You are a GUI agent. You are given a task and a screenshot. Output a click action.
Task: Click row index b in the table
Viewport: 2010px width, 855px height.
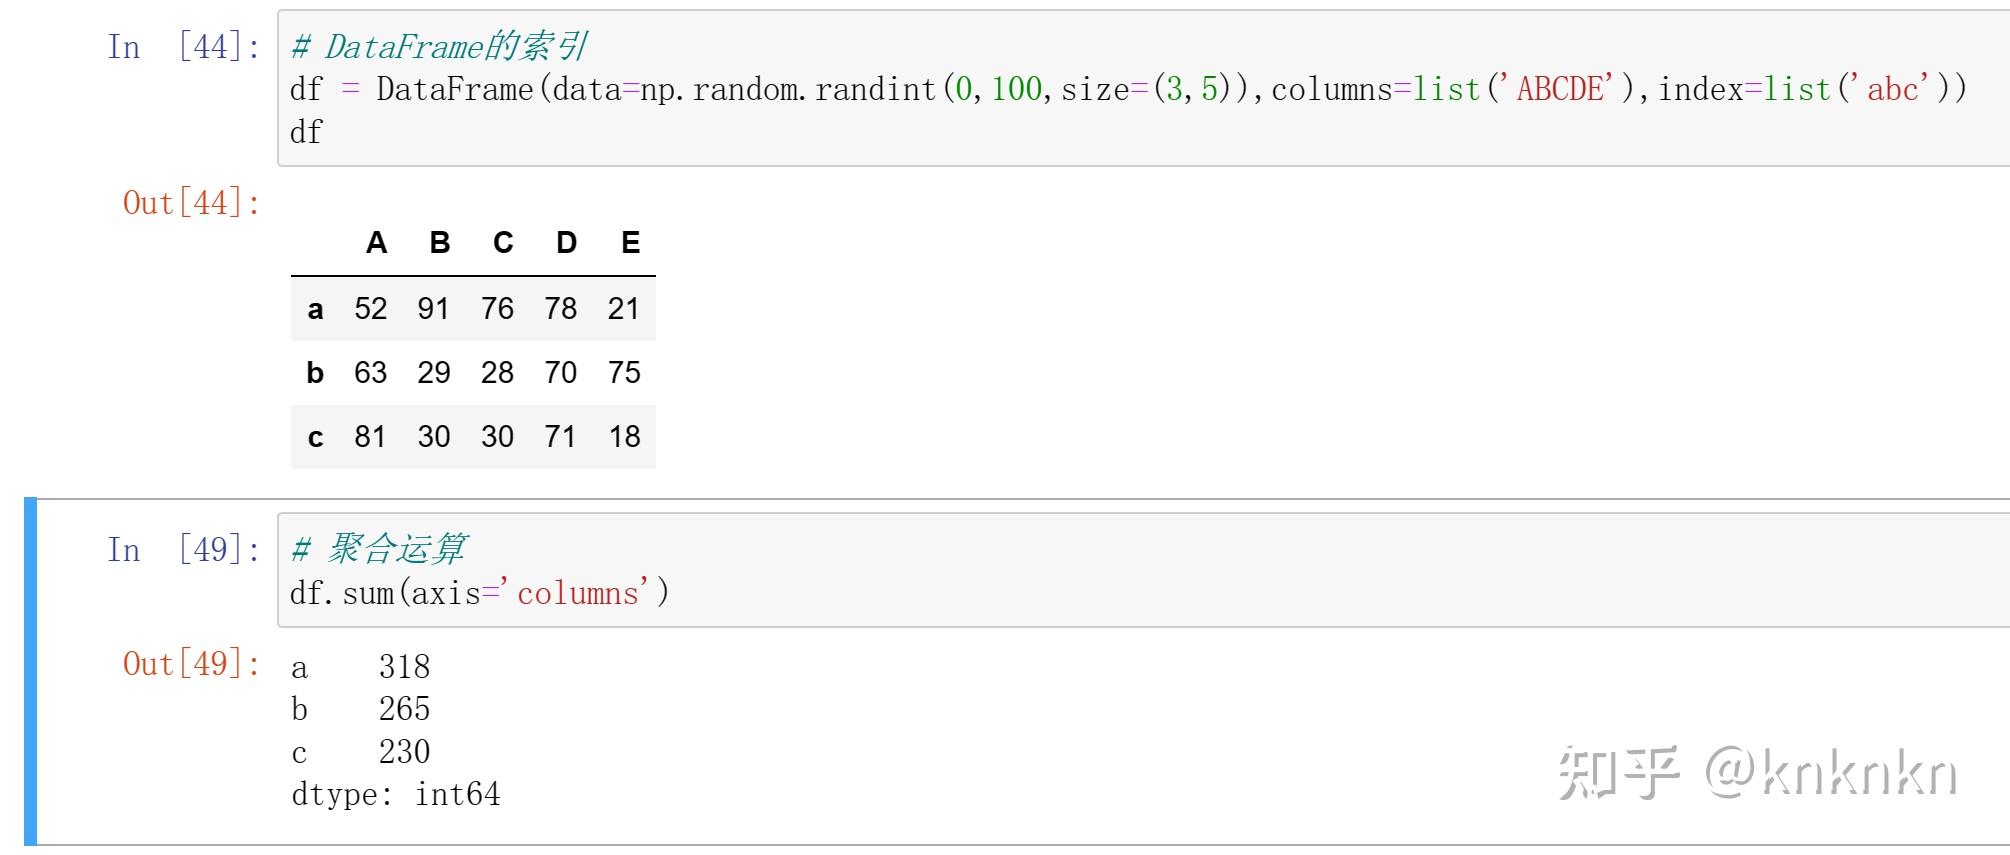click(315, 373)
